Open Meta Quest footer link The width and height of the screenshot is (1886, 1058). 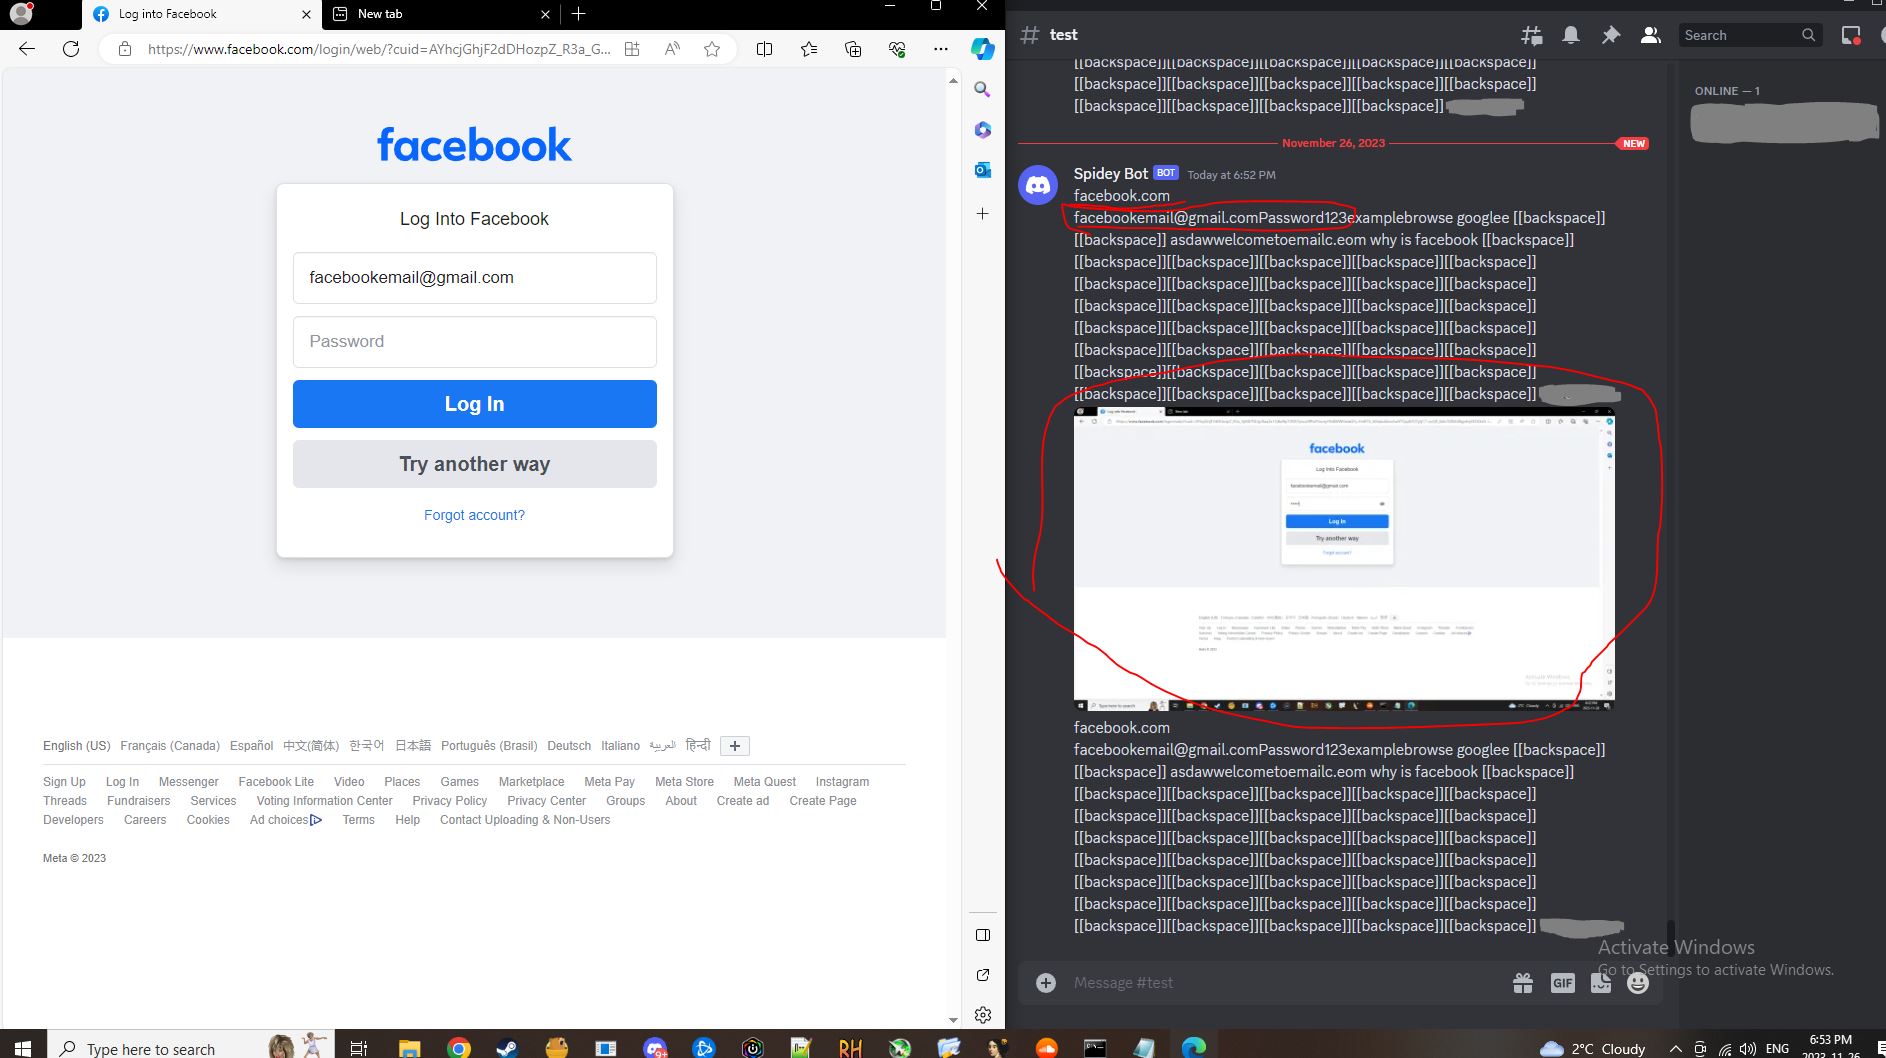tap(764, 782)
